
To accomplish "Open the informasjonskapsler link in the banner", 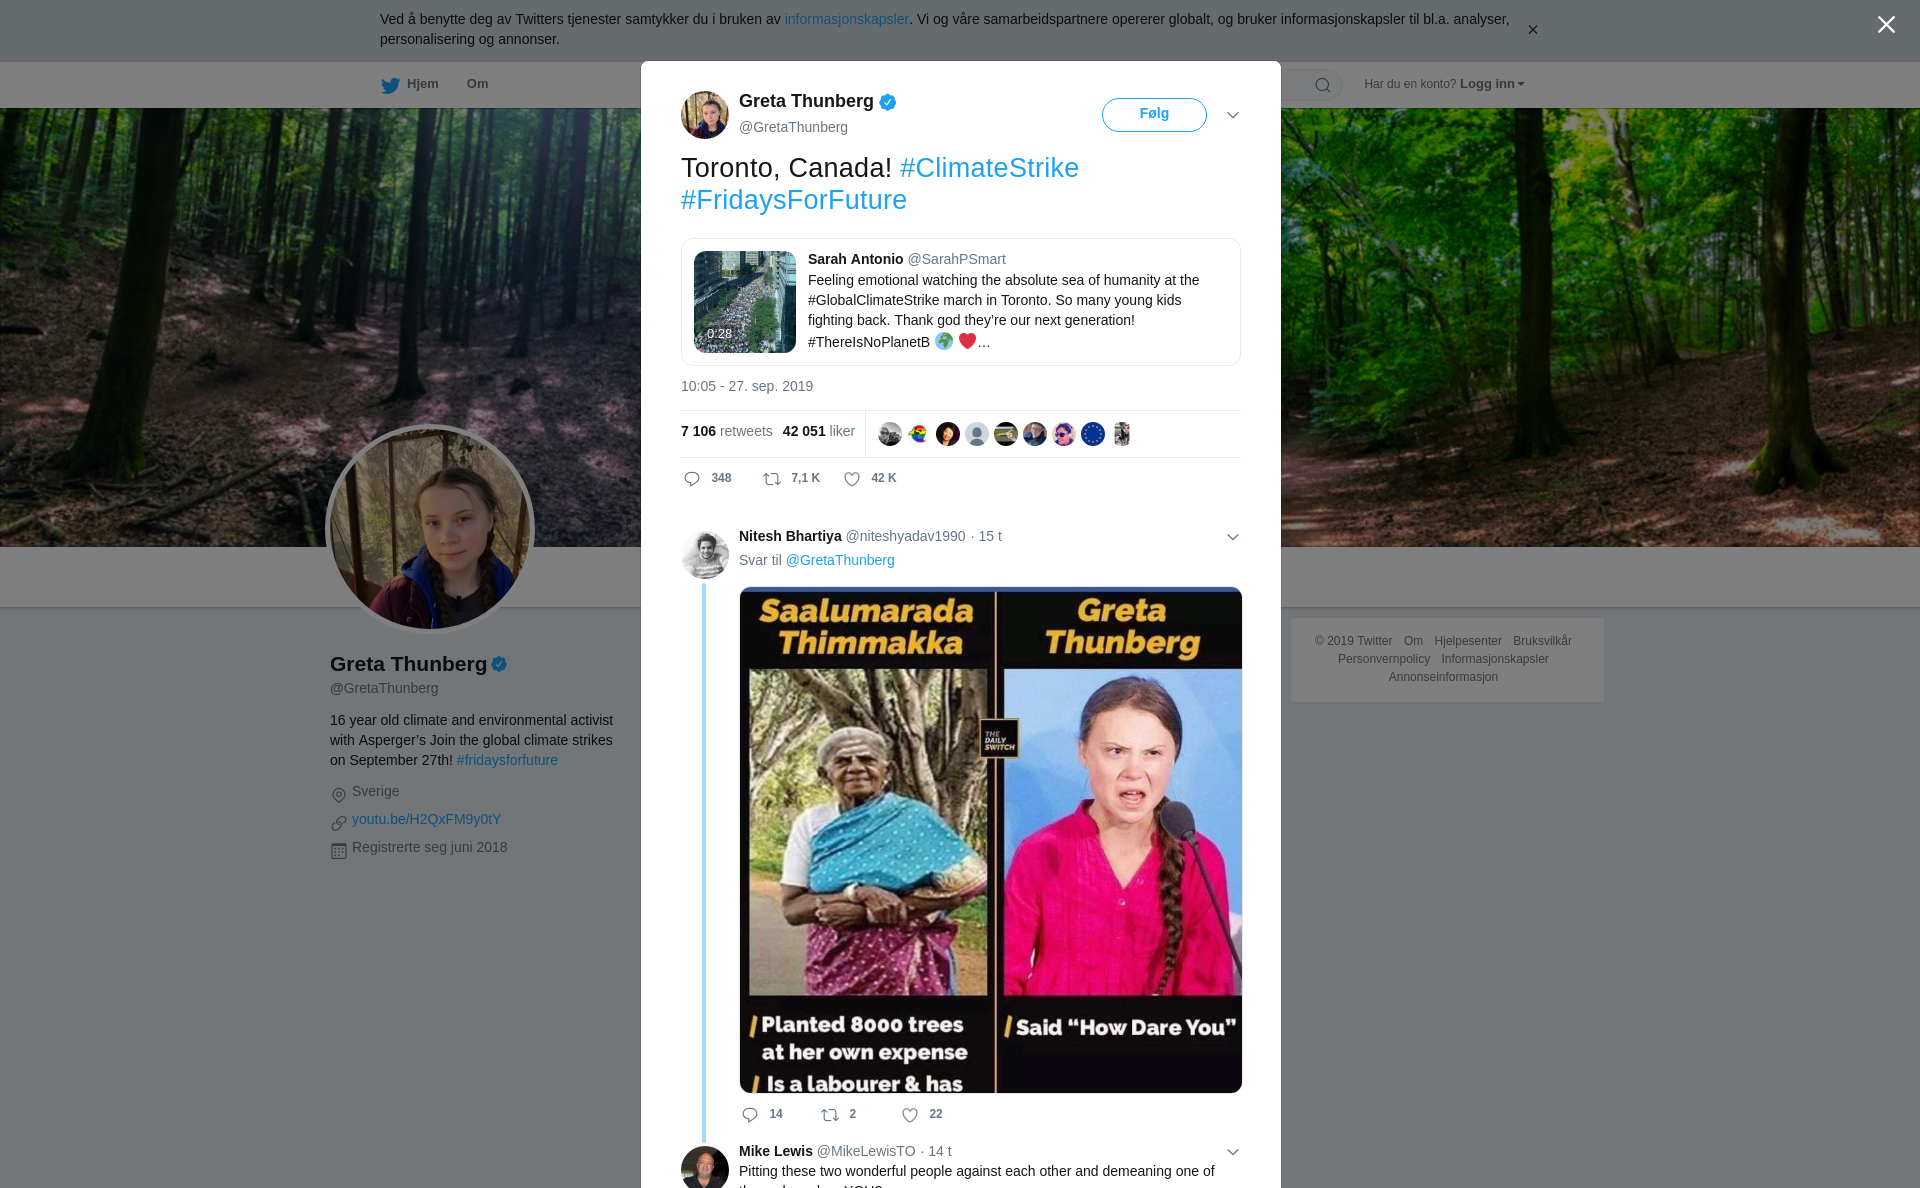I will (x=846, y=19).
